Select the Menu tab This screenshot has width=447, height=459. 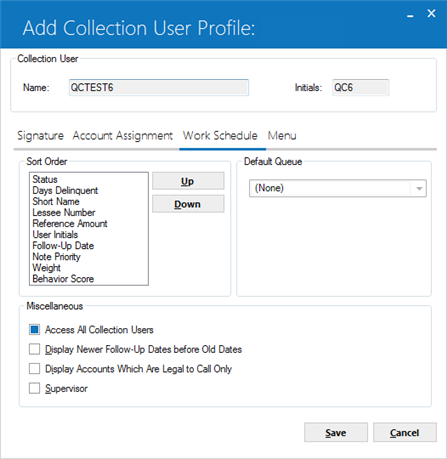pyautogui.click(x=282, y=136)
